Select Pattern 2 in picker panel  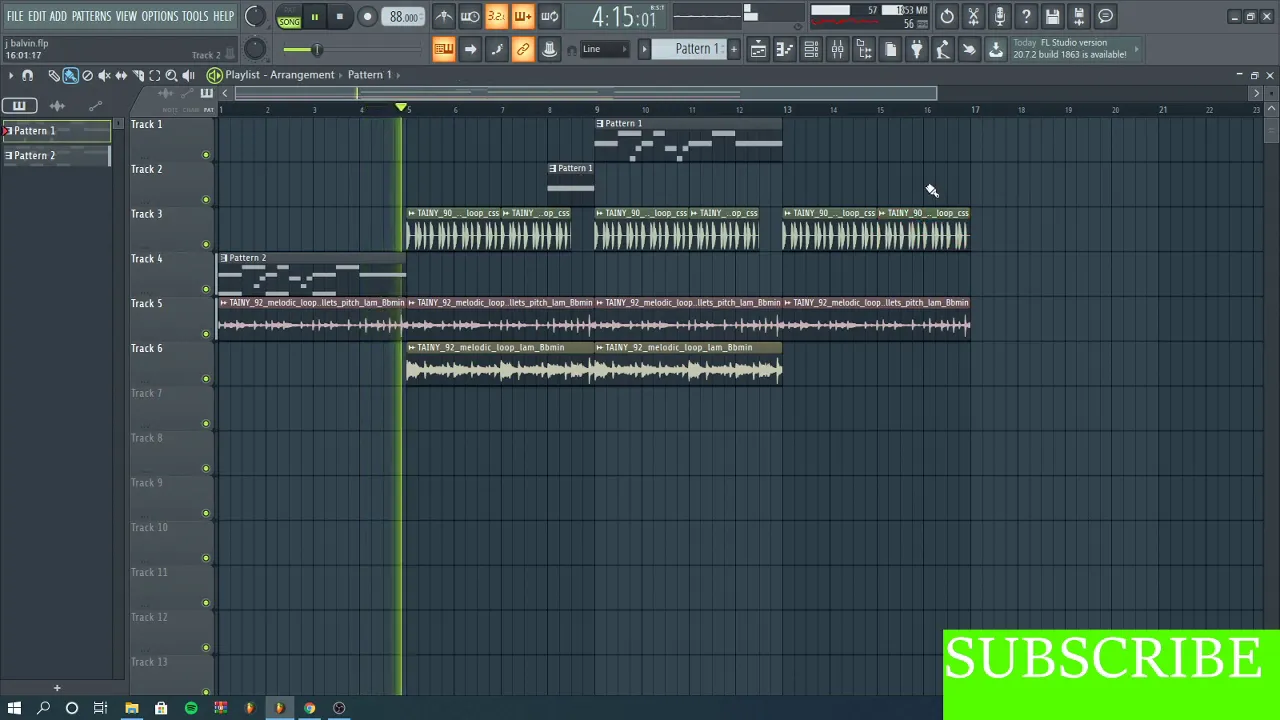point(56,156)
